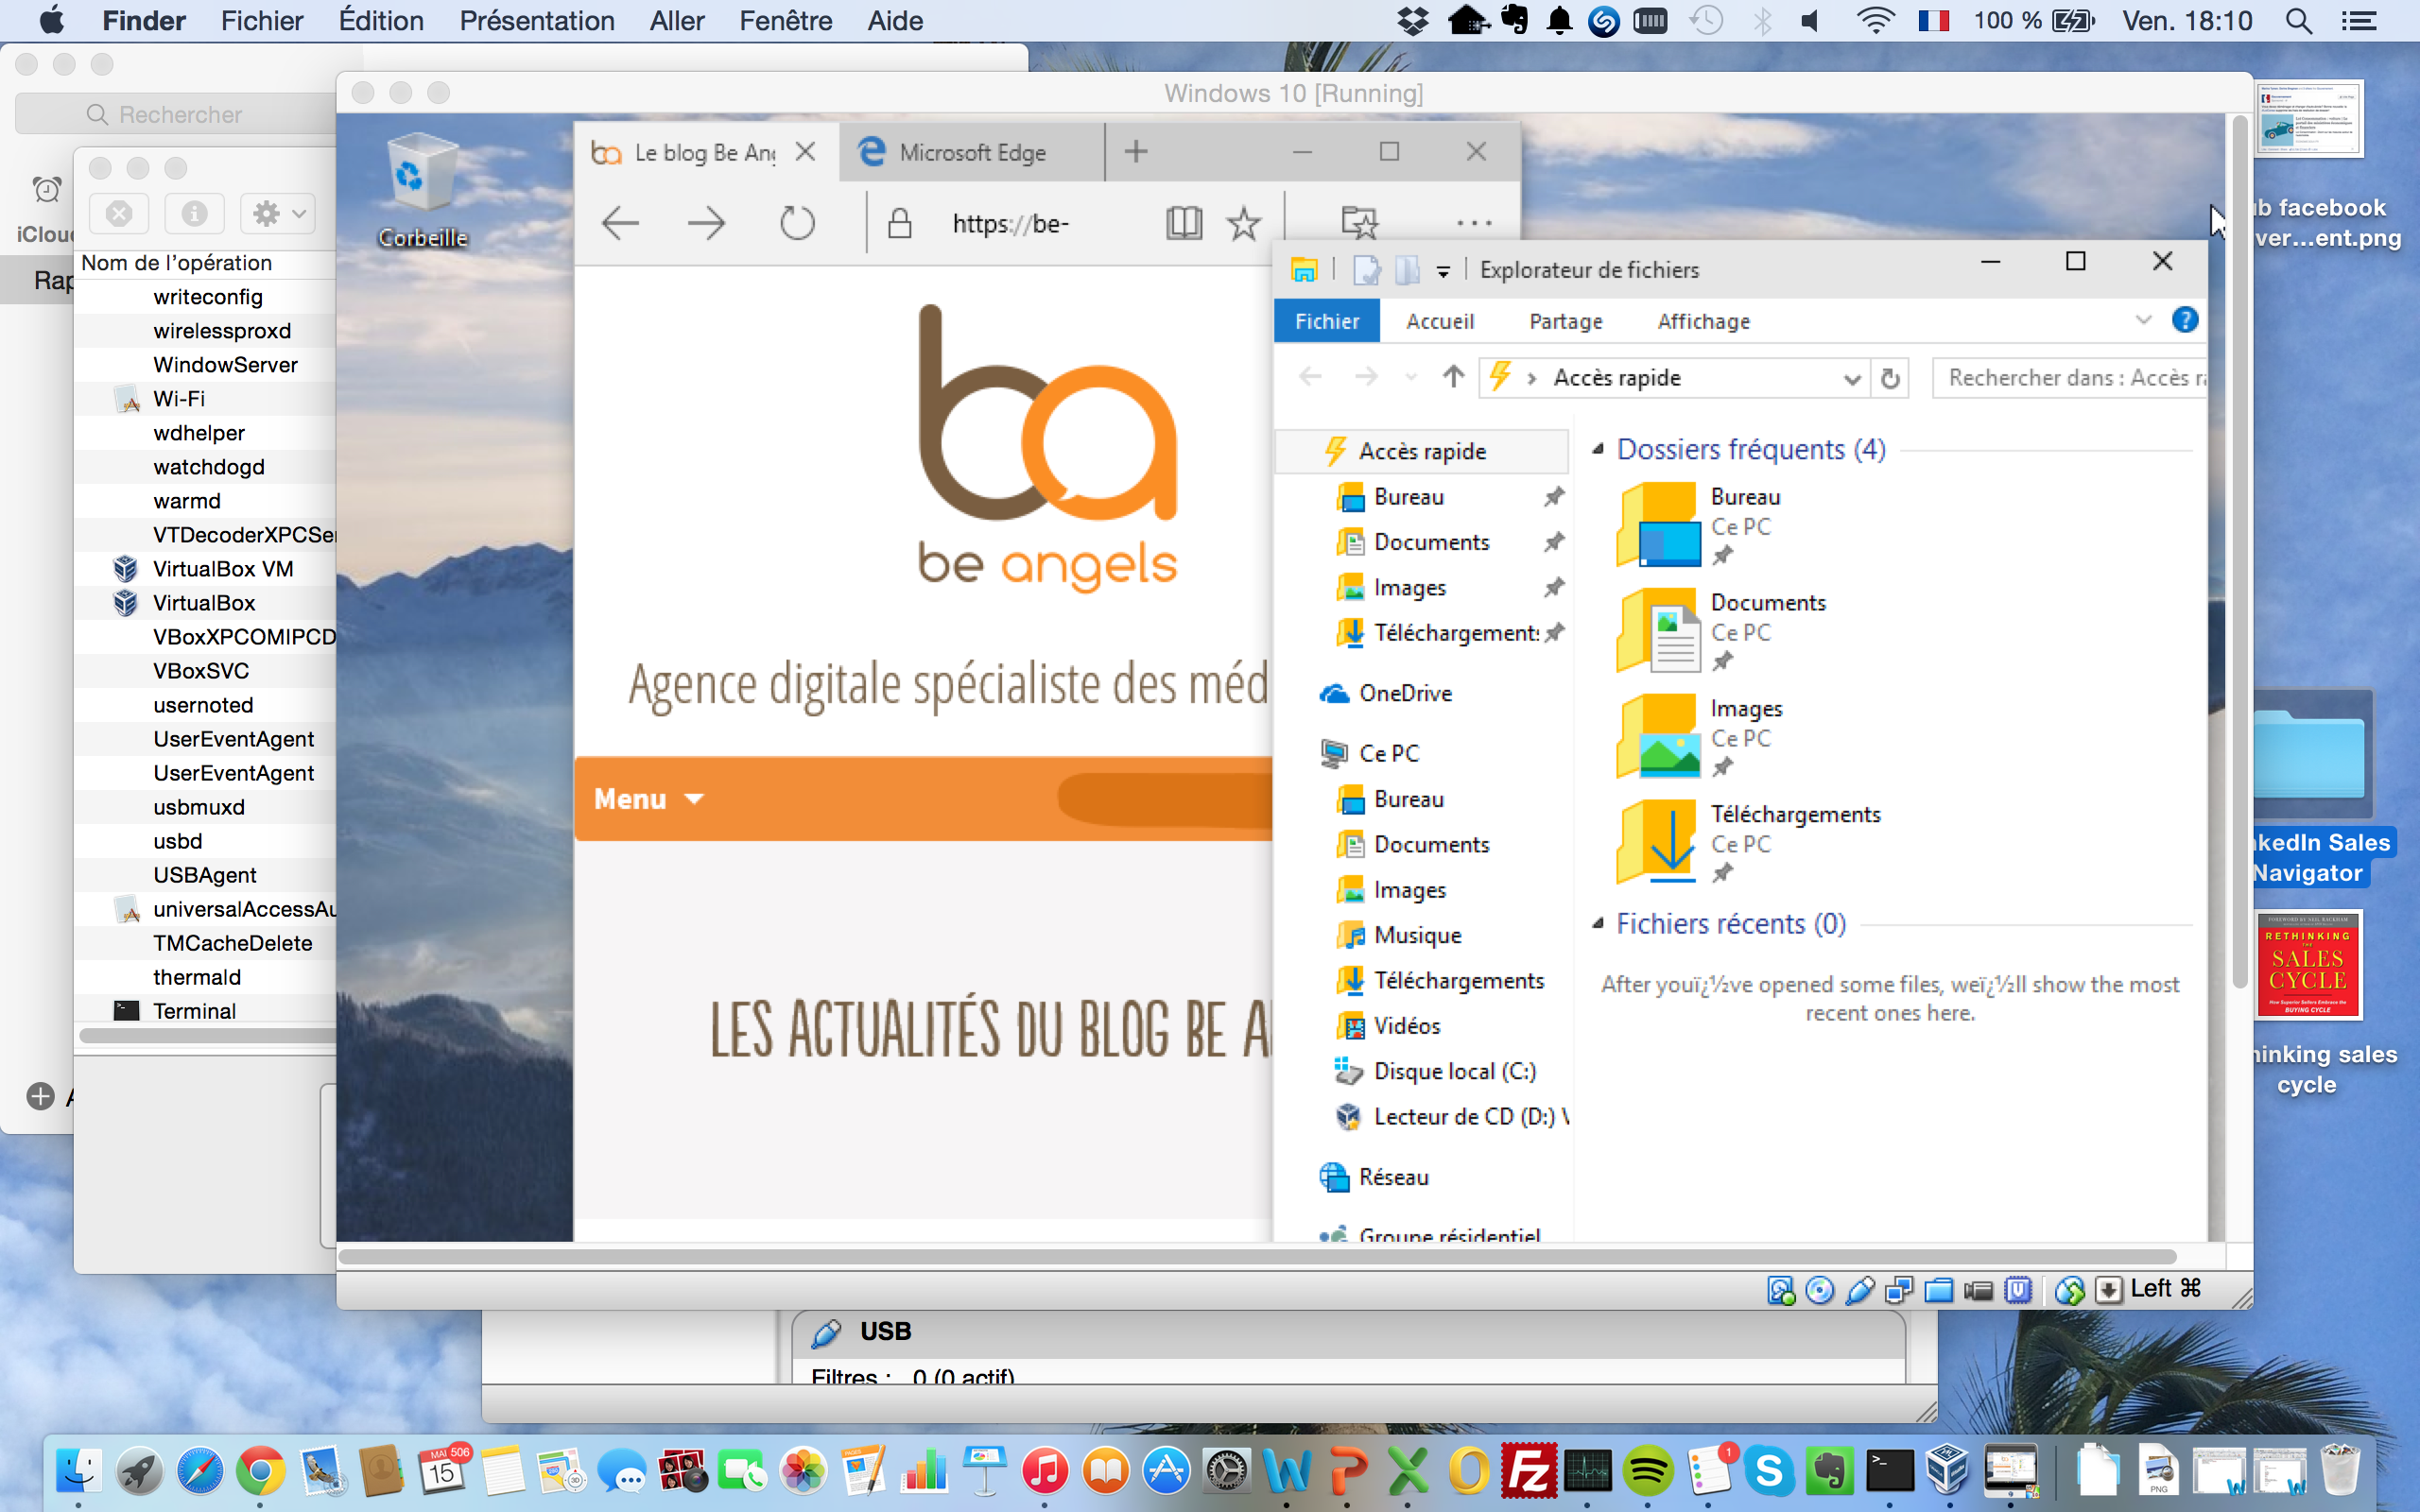This screenshot has height=1512, width=2420.
Task: Click Explorer Properties icon in title bar
Action: 1366,270
